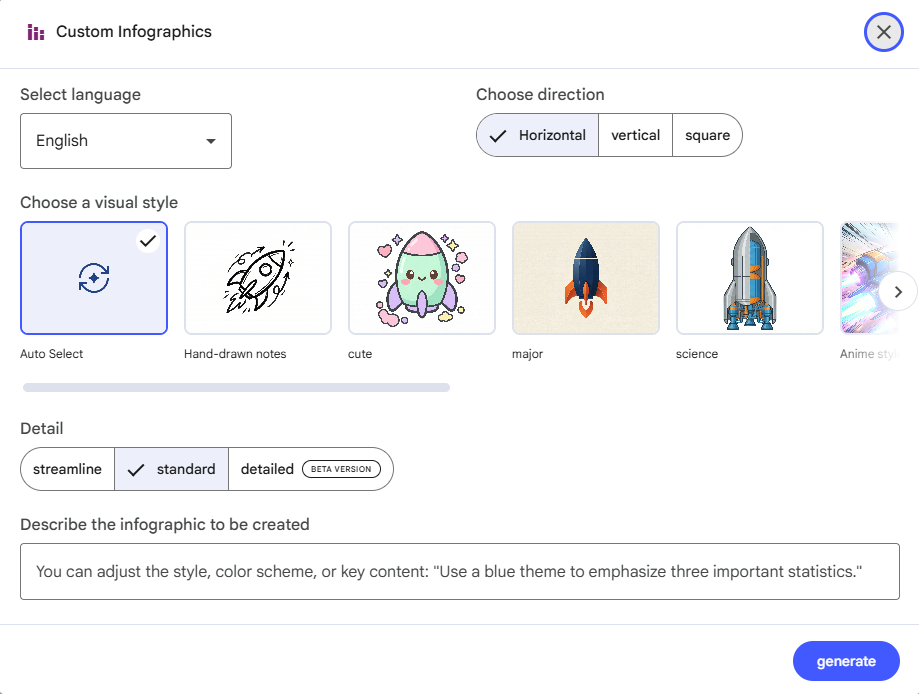919x694 pixels.
Task: Show next visual styles with arrow
Action: 898,292
